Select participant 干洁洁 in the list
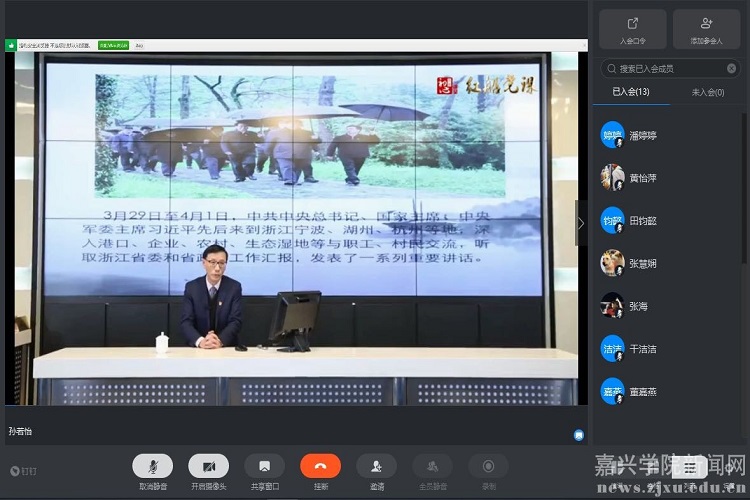 click(643, 349)
